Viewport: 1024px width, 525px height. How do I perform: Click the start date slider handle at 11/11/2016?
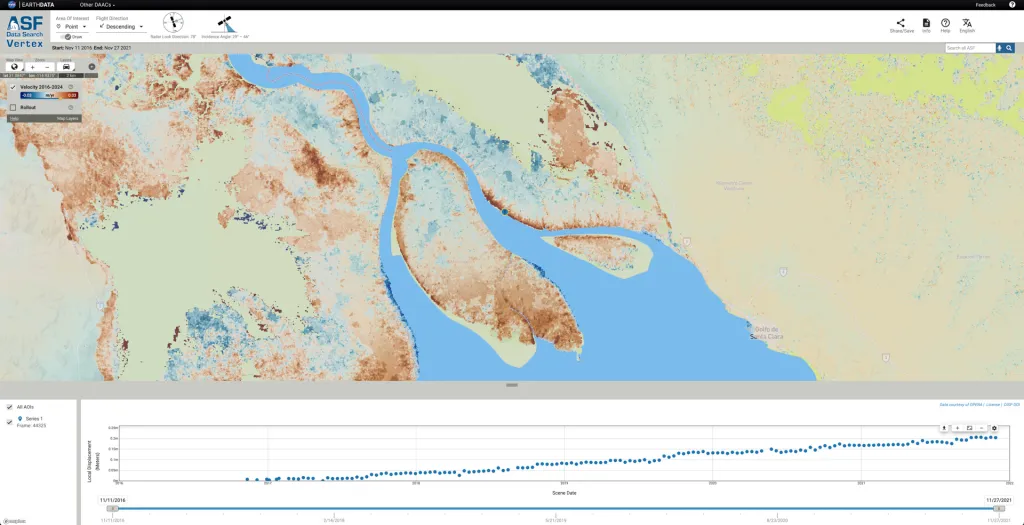click(x=113, y=508)
